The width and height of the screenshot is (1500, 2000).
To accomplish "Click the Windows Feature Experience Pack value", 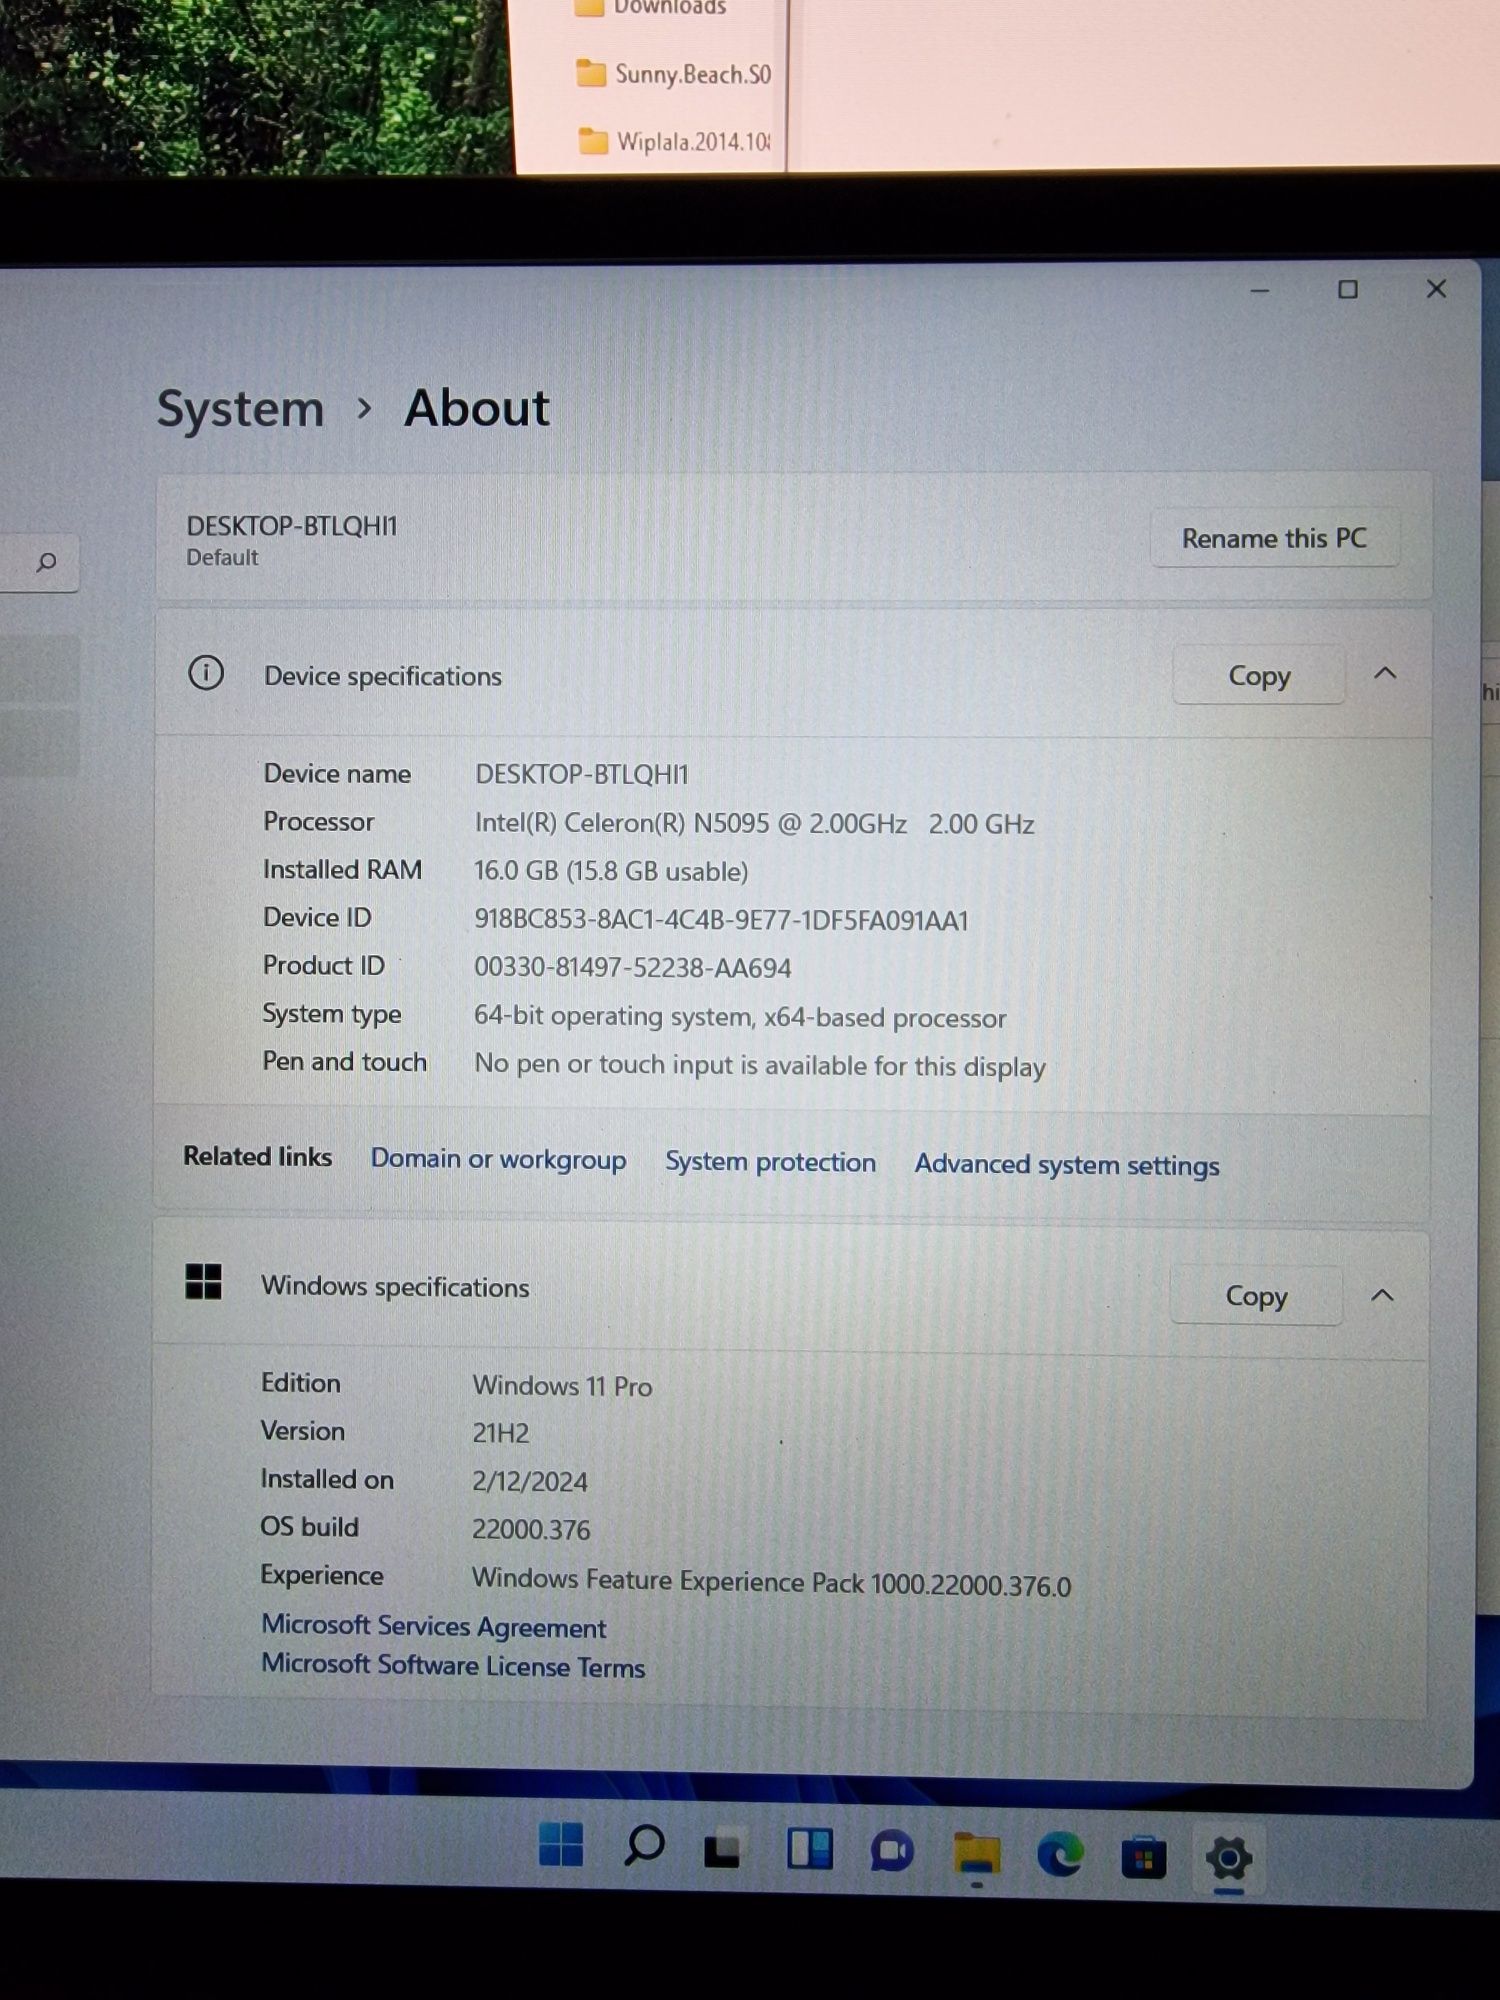I will pos(771,1582).
